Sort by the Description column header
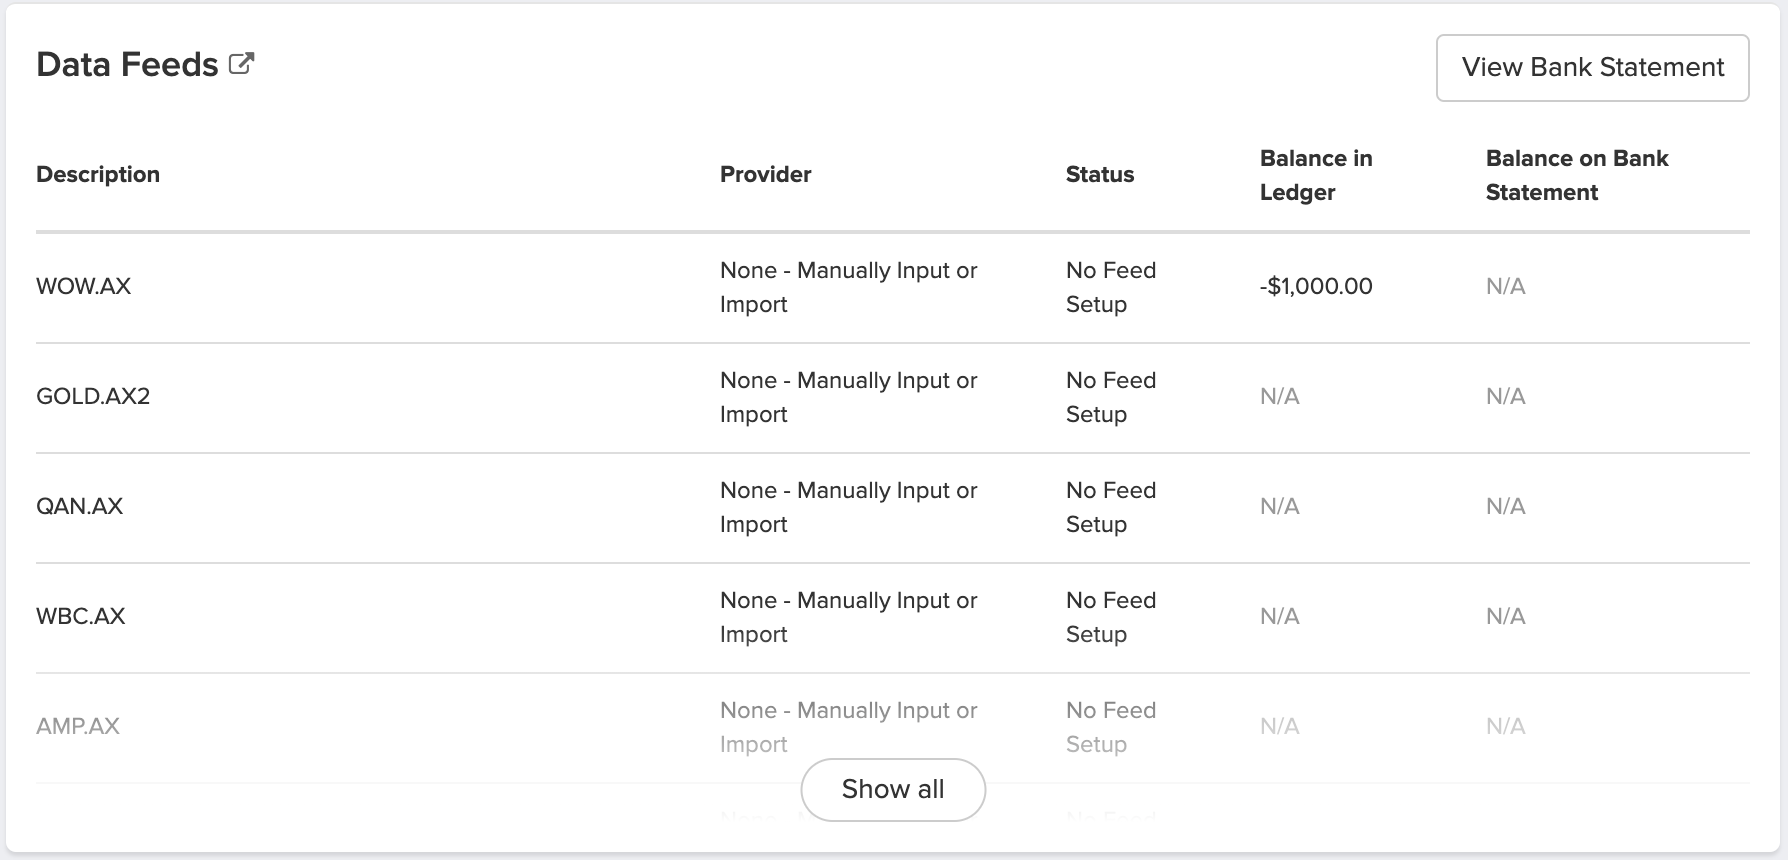The width and height of the screenshot is (1788, 860). click(98, 173)
